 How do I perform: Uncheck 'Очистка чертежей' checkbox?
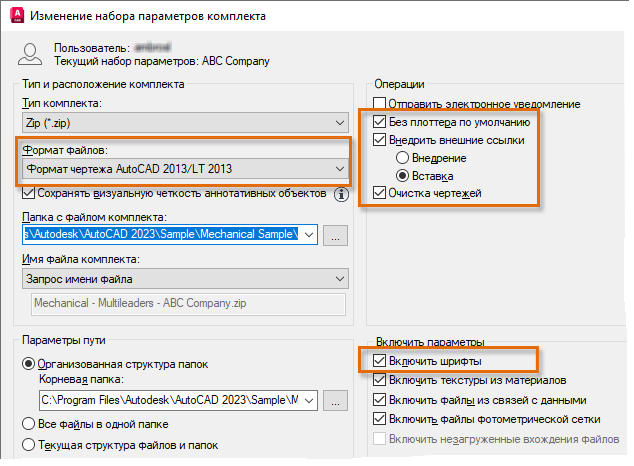pos(380,193)
